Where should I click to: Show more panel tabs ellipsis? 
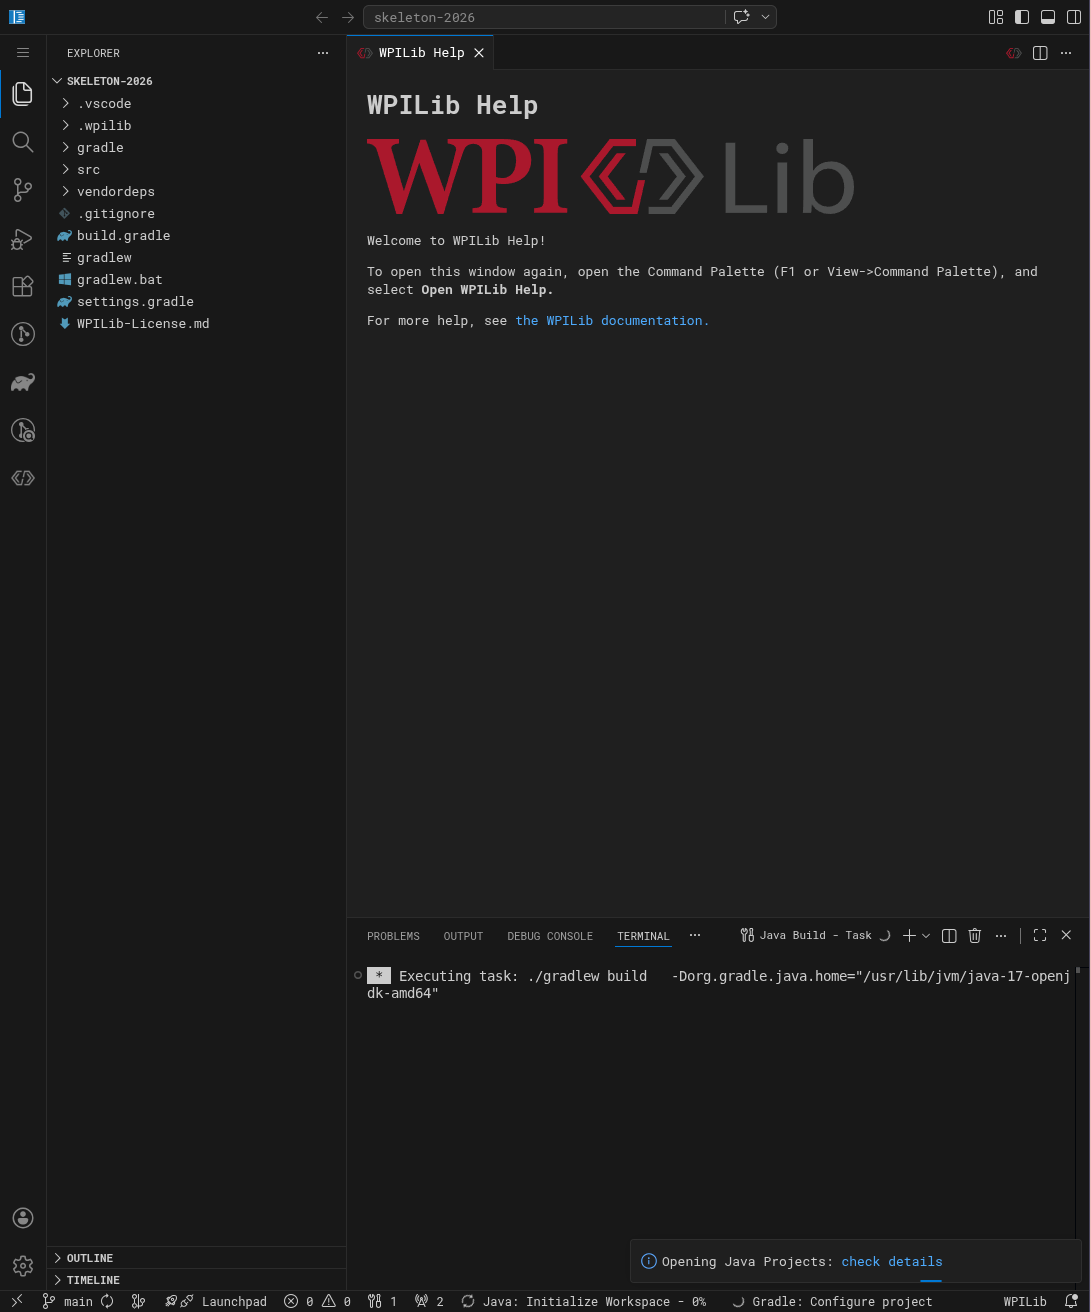[x=695, y=936]
